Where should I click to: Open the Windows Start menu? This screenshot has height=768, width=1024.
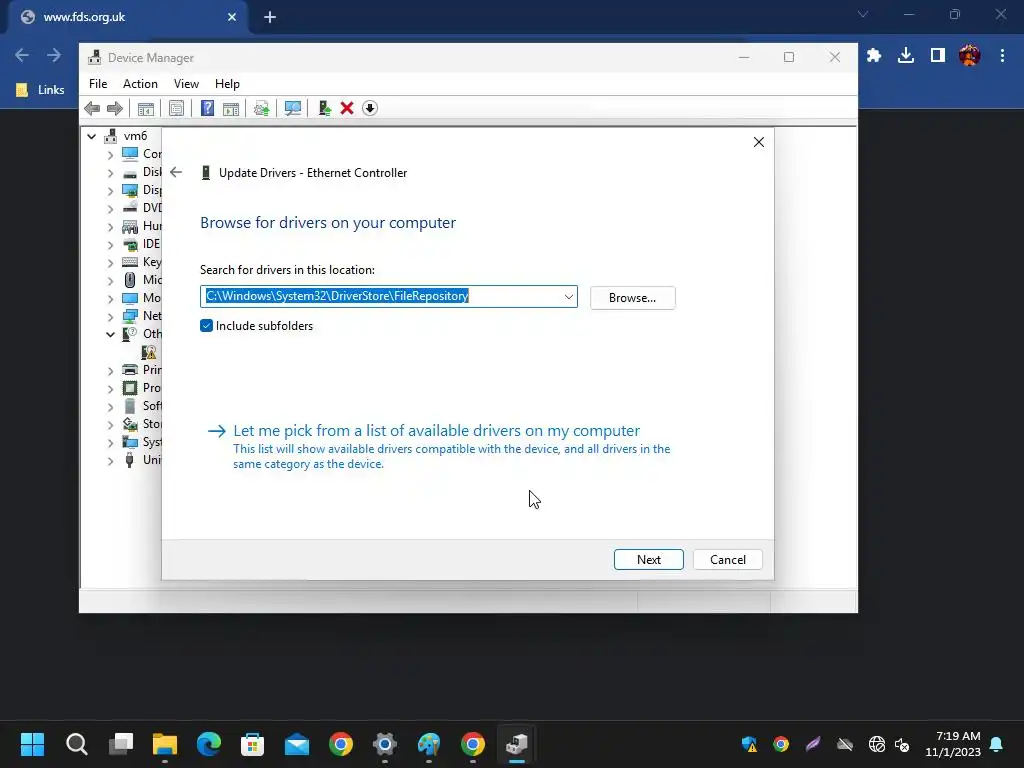click(x=32, y=744)
